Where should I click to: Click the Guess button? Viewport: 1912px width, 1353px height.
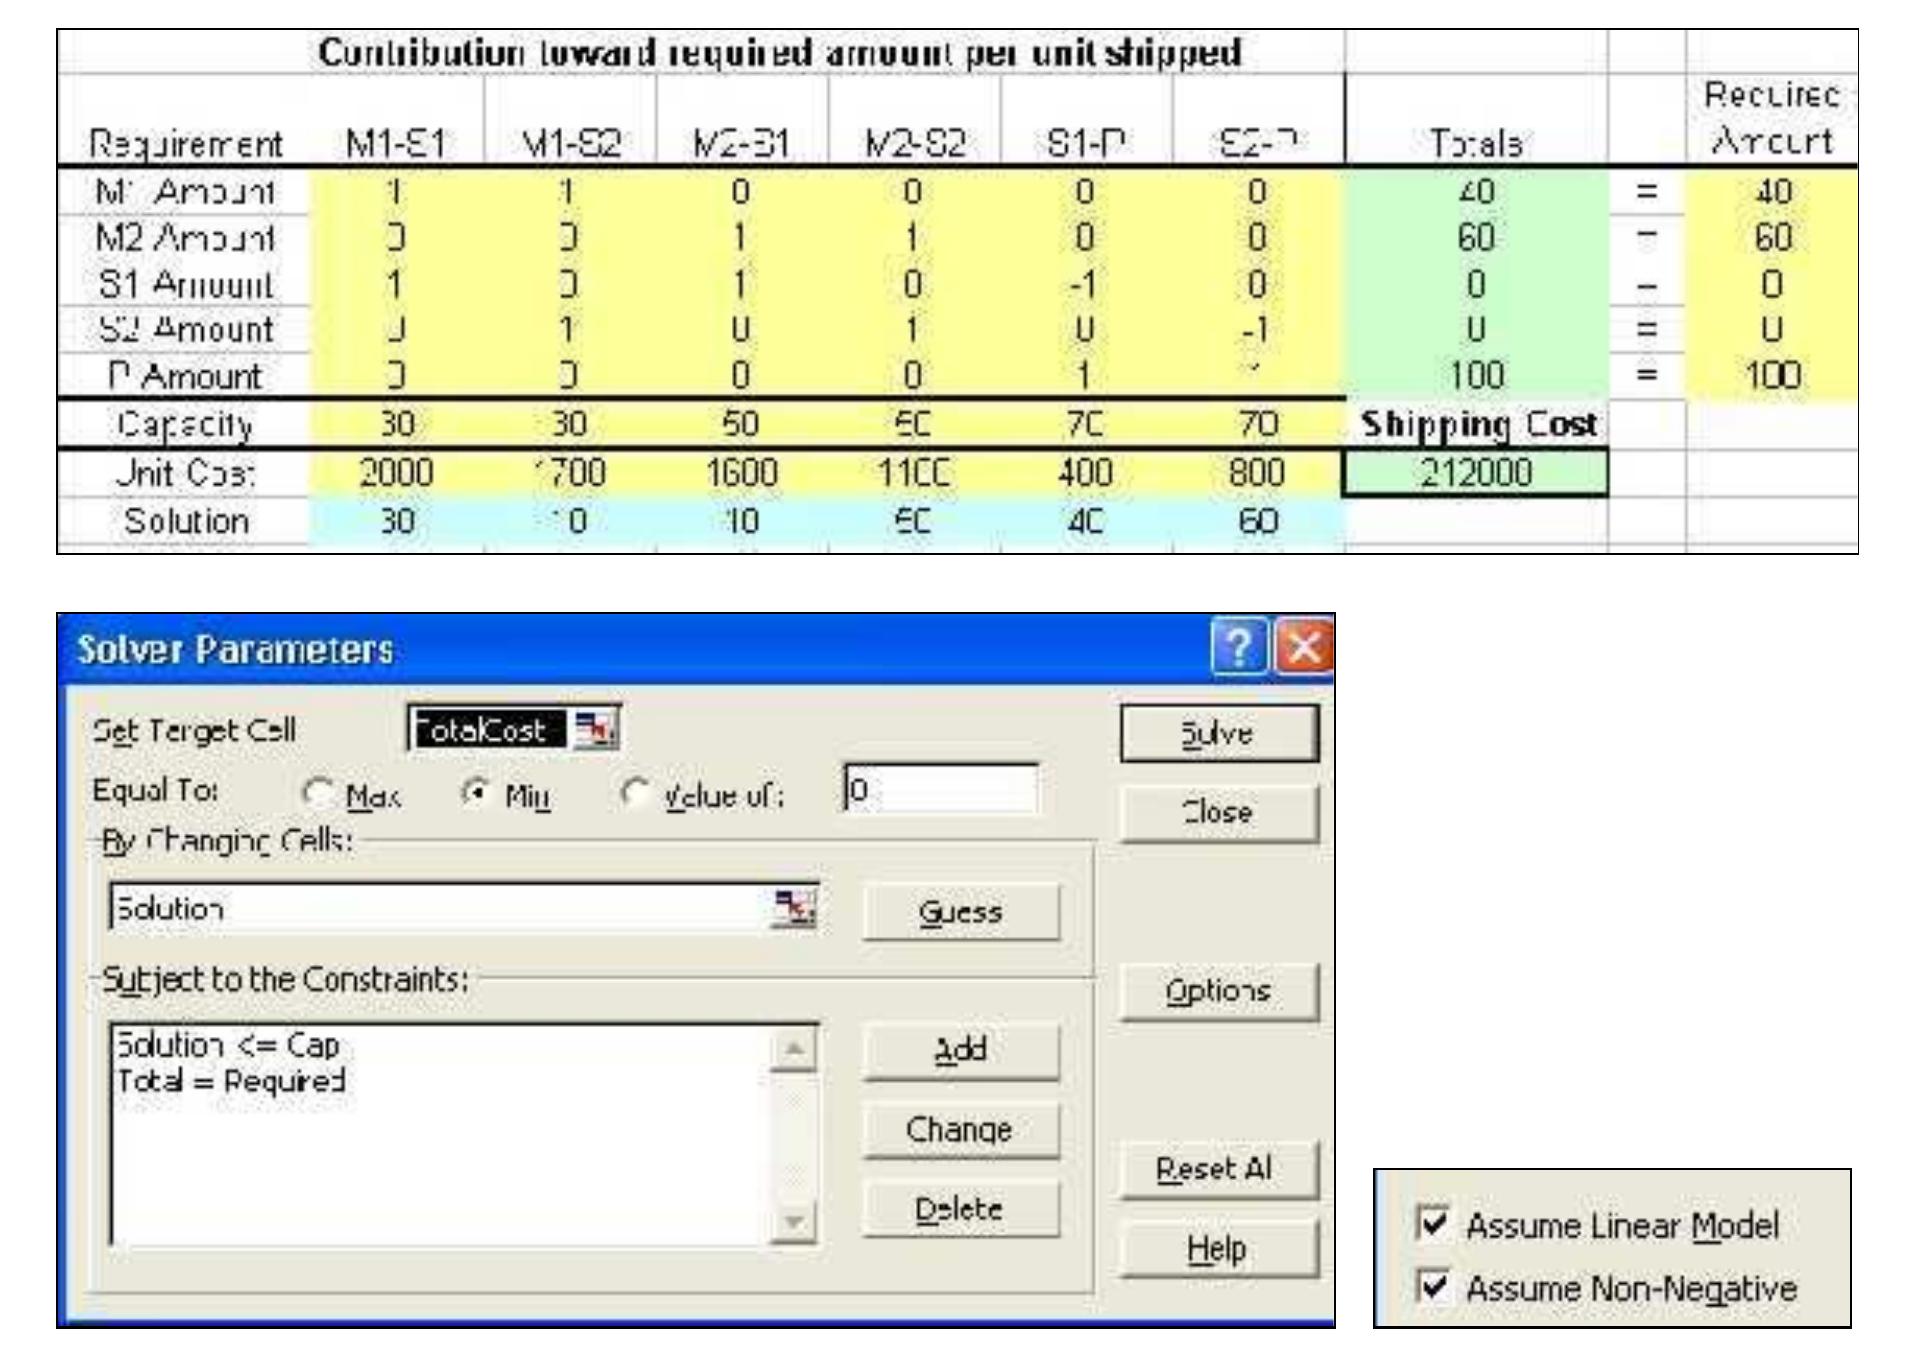coord(960,911)
